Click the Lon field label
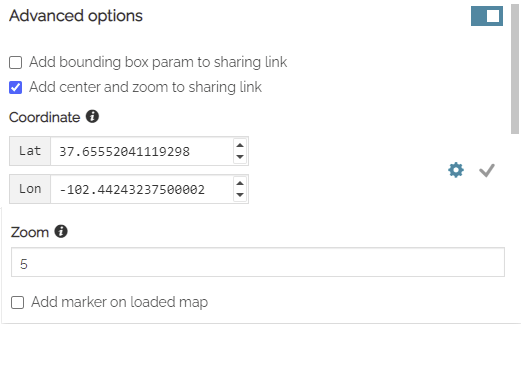Viewport: 521px width, 368px height. coord(30,189)
